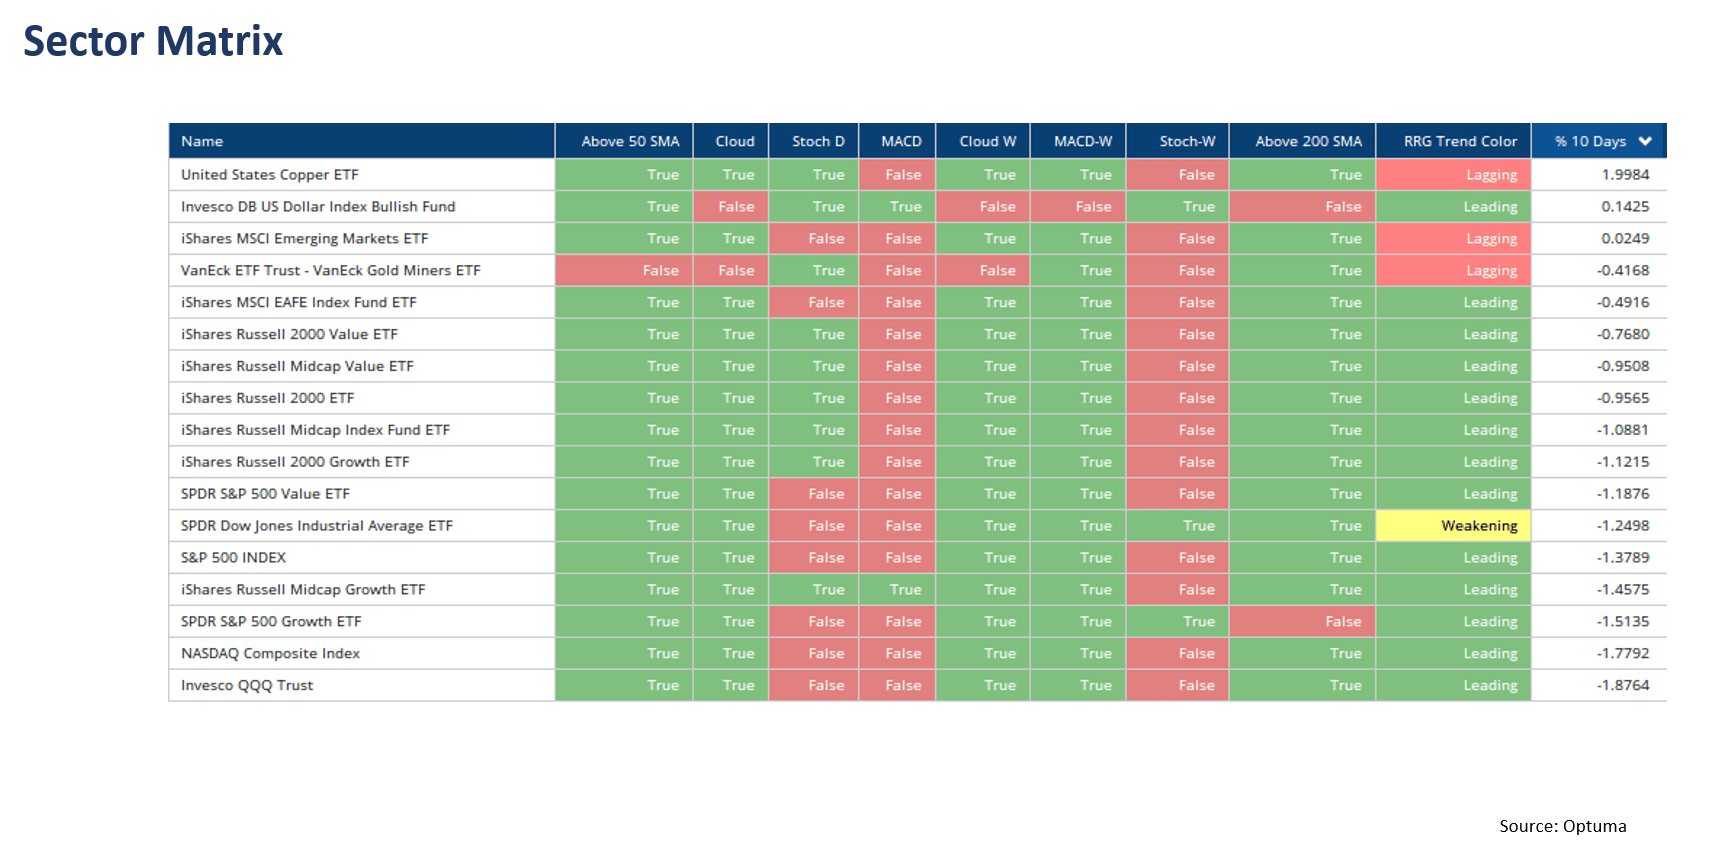Select VanEck Gold Miners ETF row name
This screenshot has height=842, width=1717.
pos(330,270)
